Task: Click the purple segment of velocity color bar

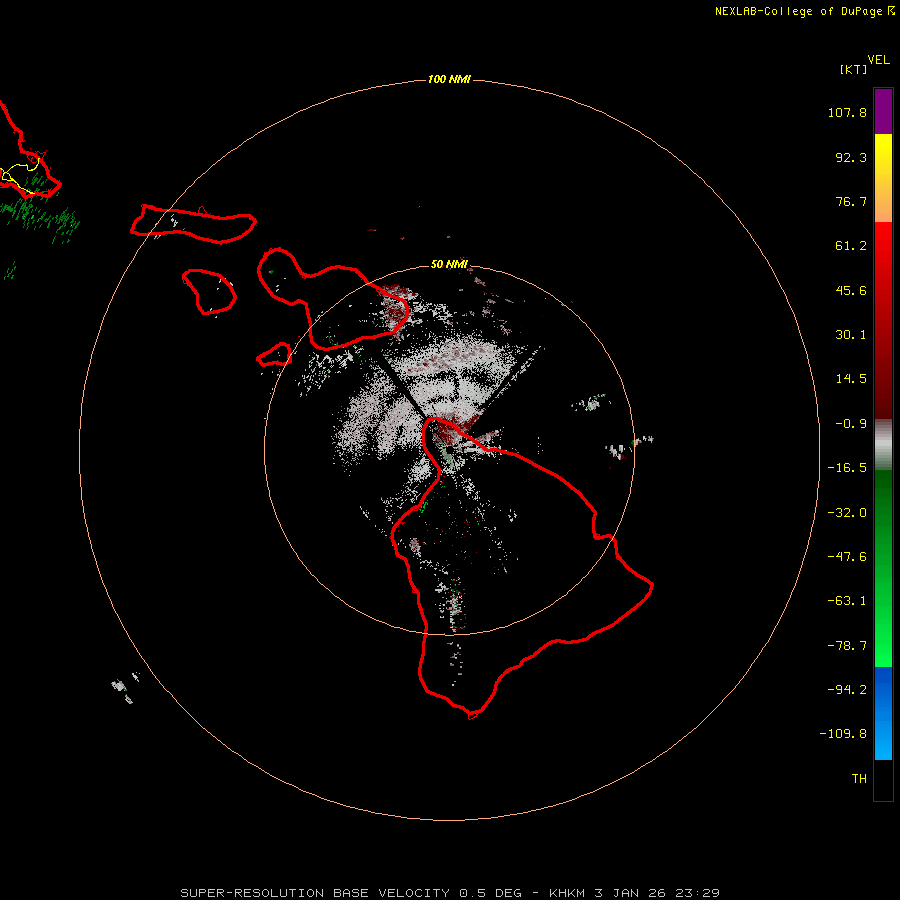Action: pos(883,112)
